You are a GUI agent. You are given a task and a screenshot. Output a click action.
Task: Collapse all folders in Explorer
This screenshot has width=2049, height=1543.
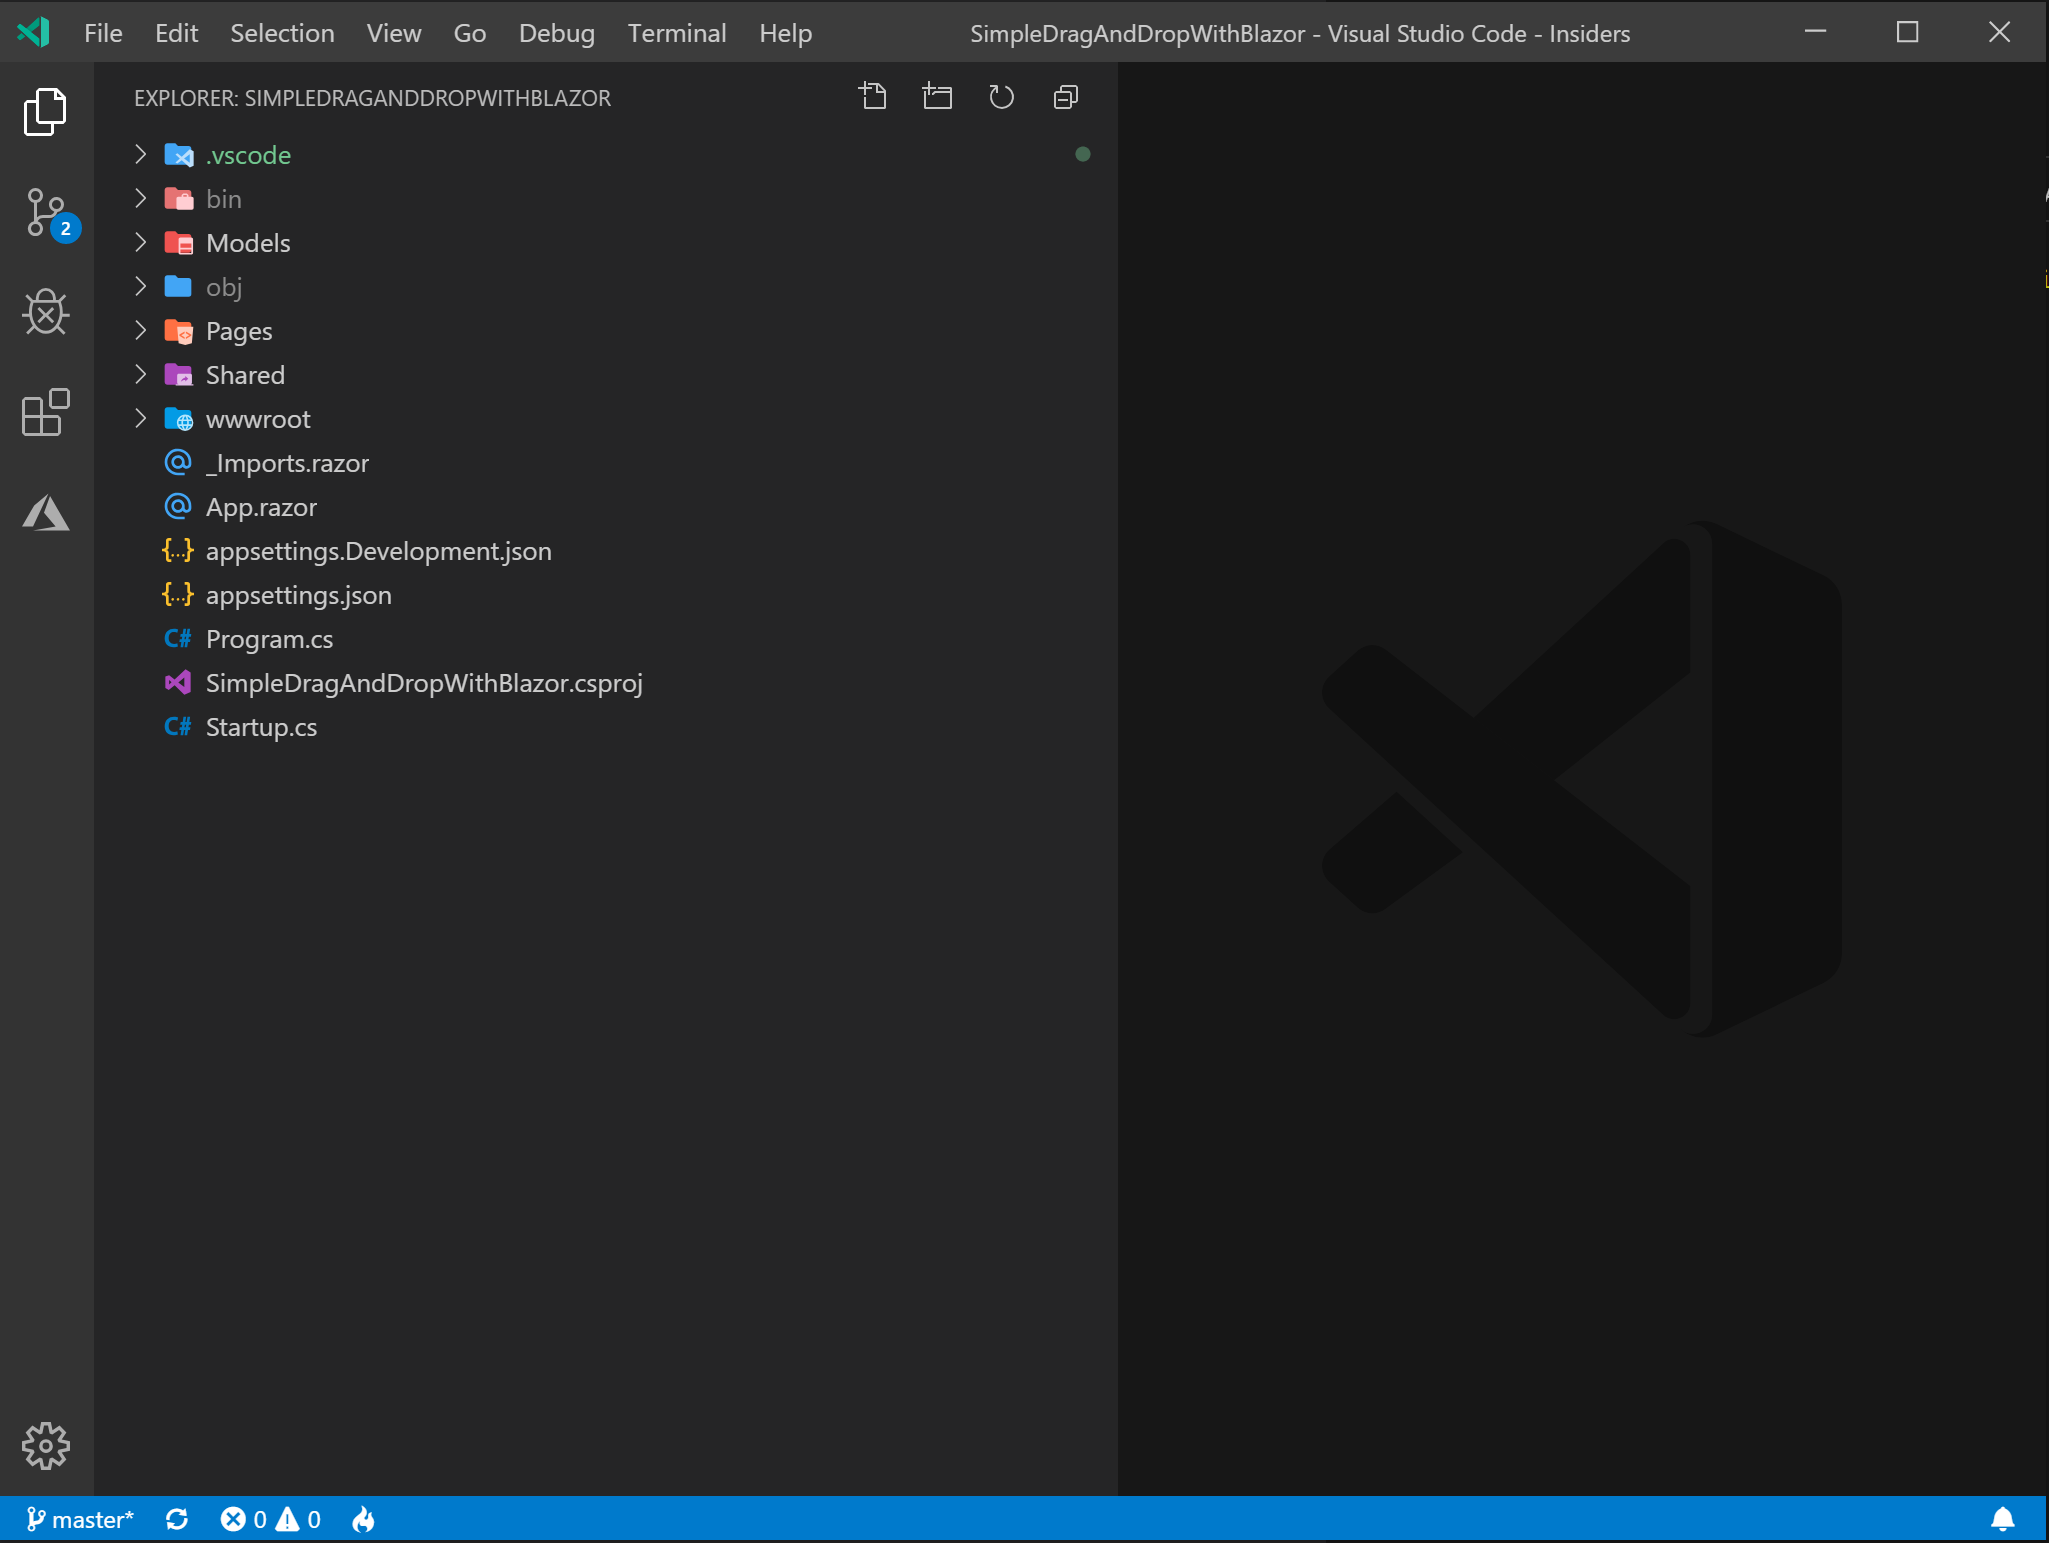pyautogui.click(x=1066, y=97)
